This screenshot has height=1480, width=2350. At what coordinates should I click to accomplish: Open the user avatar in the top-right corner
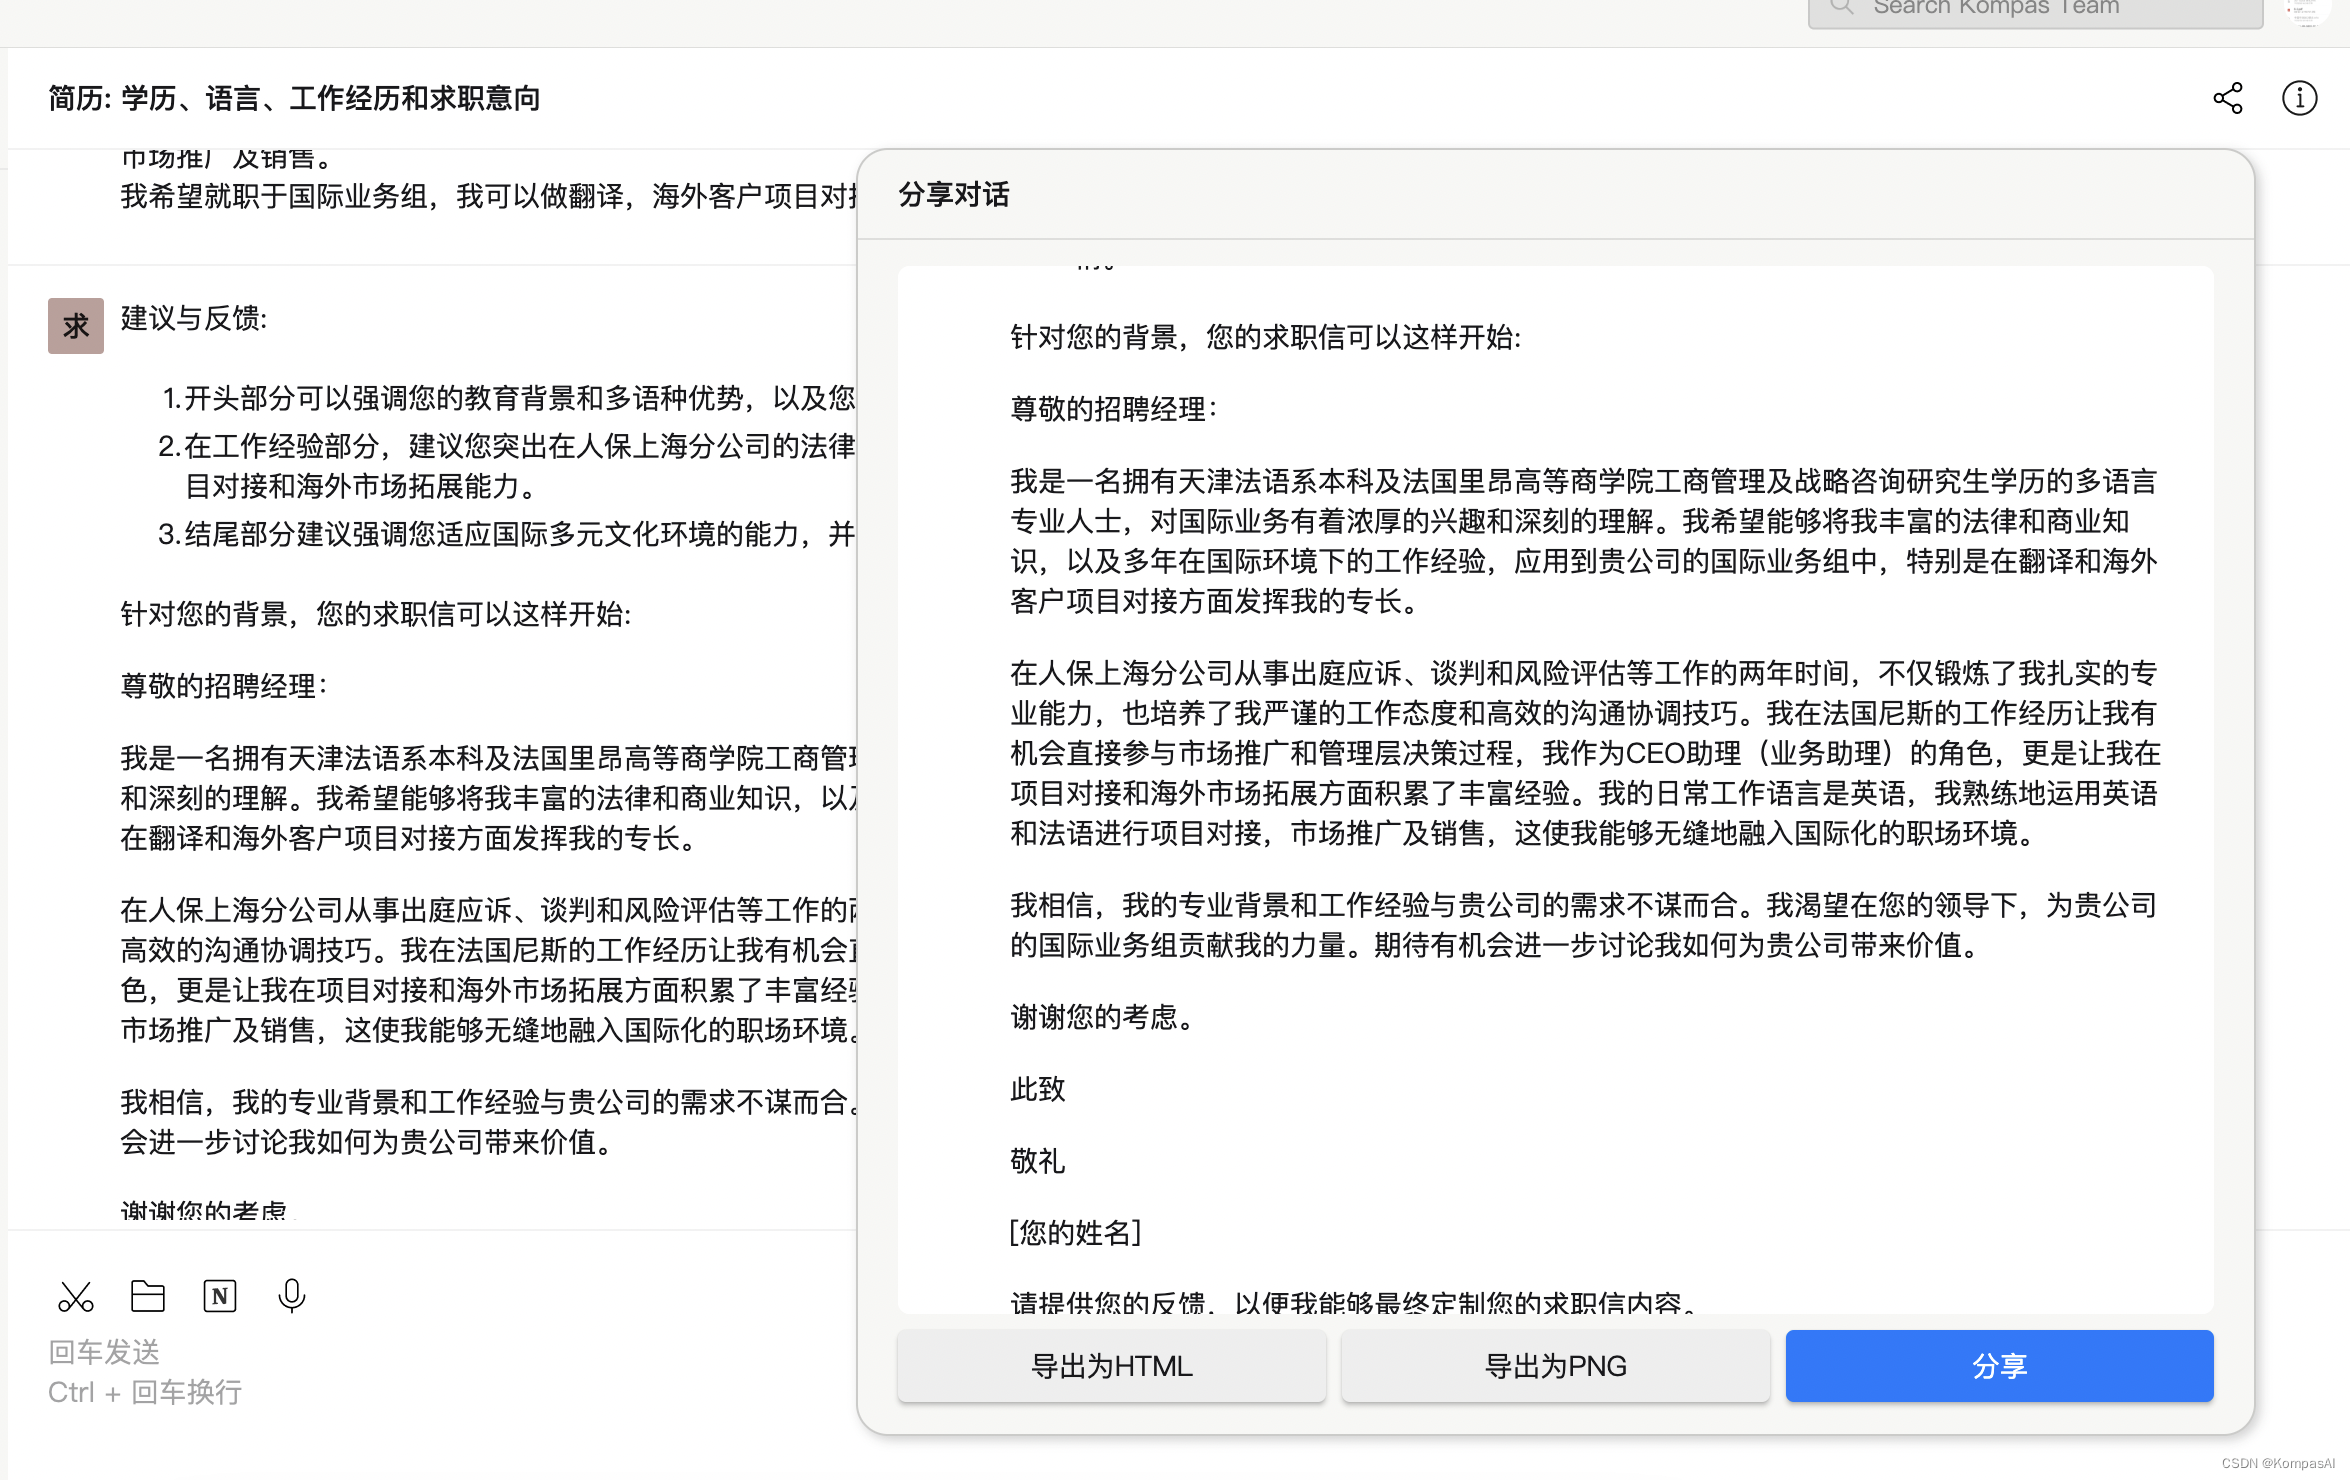click(x=2306, y=10)
